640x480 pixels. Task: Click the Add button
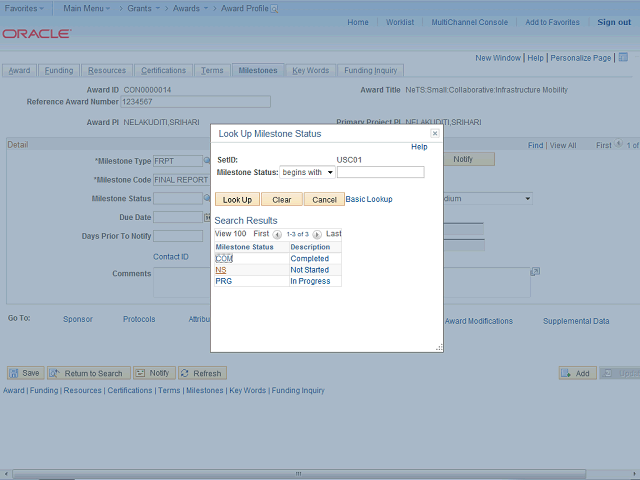578,373
